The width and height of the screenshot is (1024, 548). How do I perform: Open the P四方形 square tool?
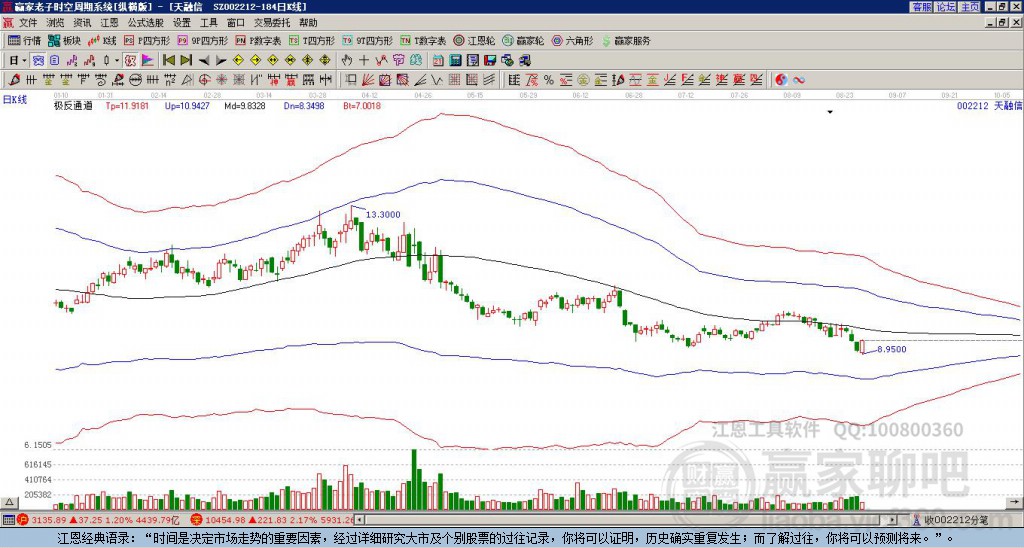tap(147, 40)
